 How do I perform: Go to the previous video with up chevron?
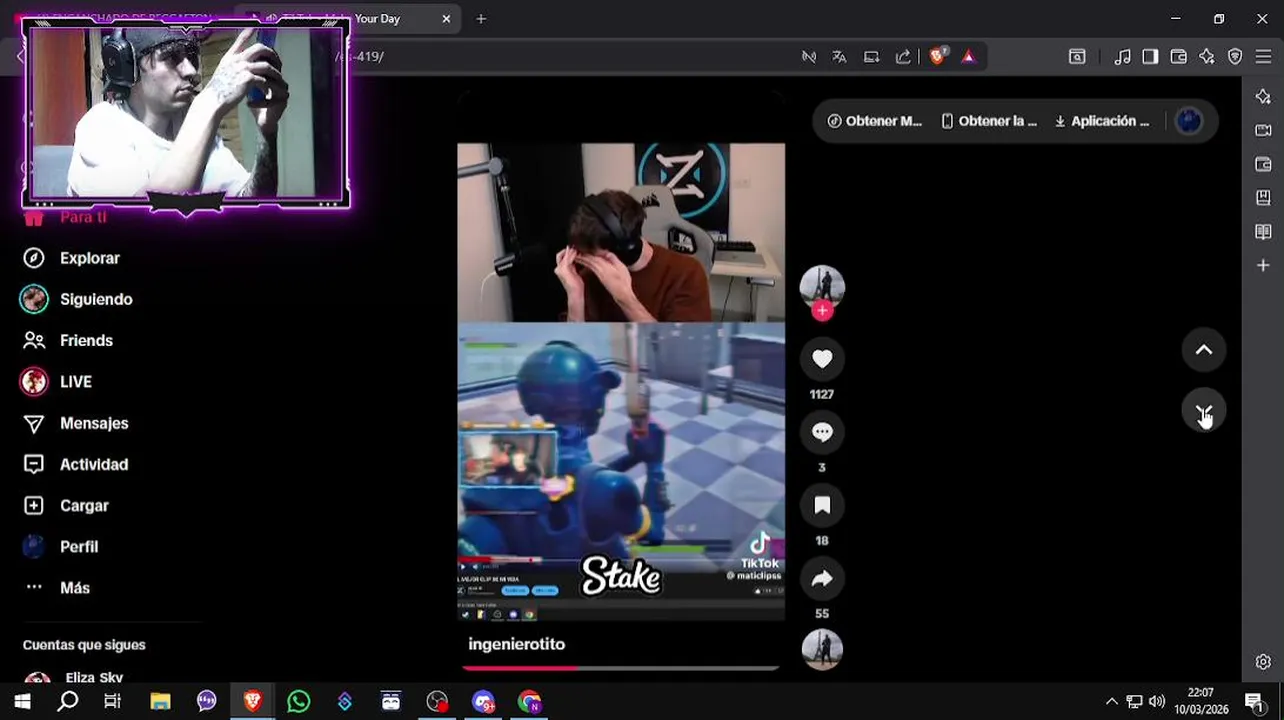pos(1204,350)
